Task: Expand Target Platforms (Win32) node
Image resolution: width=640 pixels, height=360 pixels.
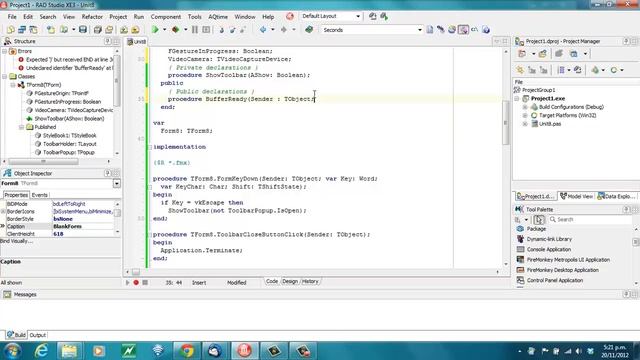Action: pos(525,116)
